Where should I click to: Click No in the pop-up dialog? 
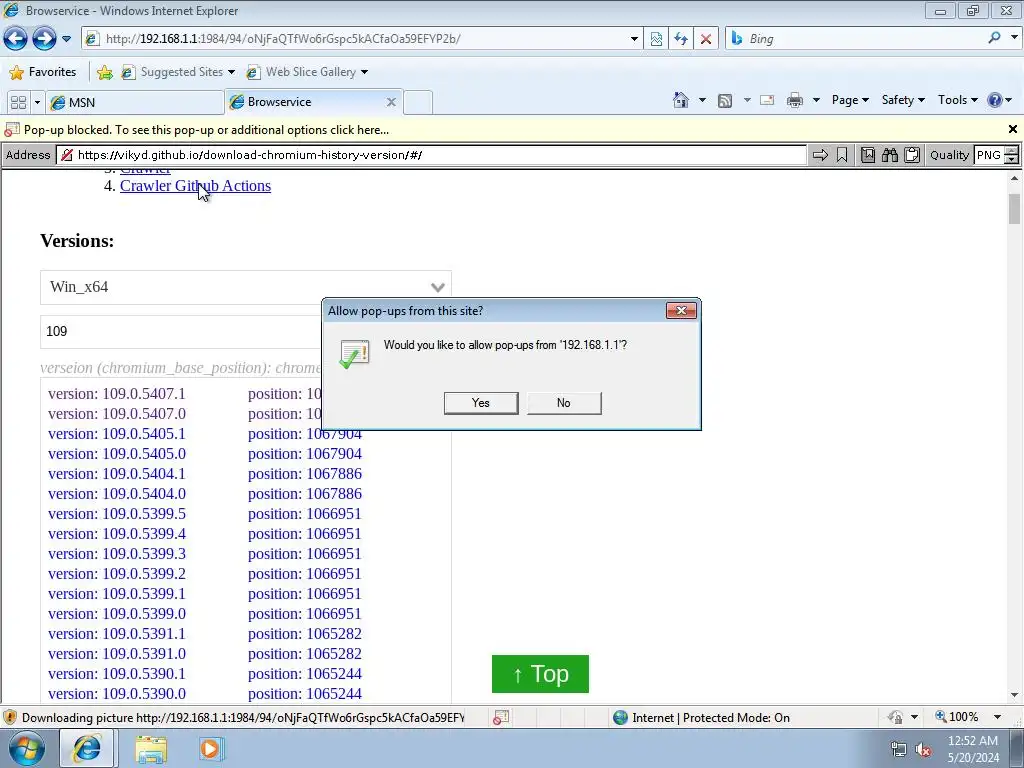[x=564, y=403]
